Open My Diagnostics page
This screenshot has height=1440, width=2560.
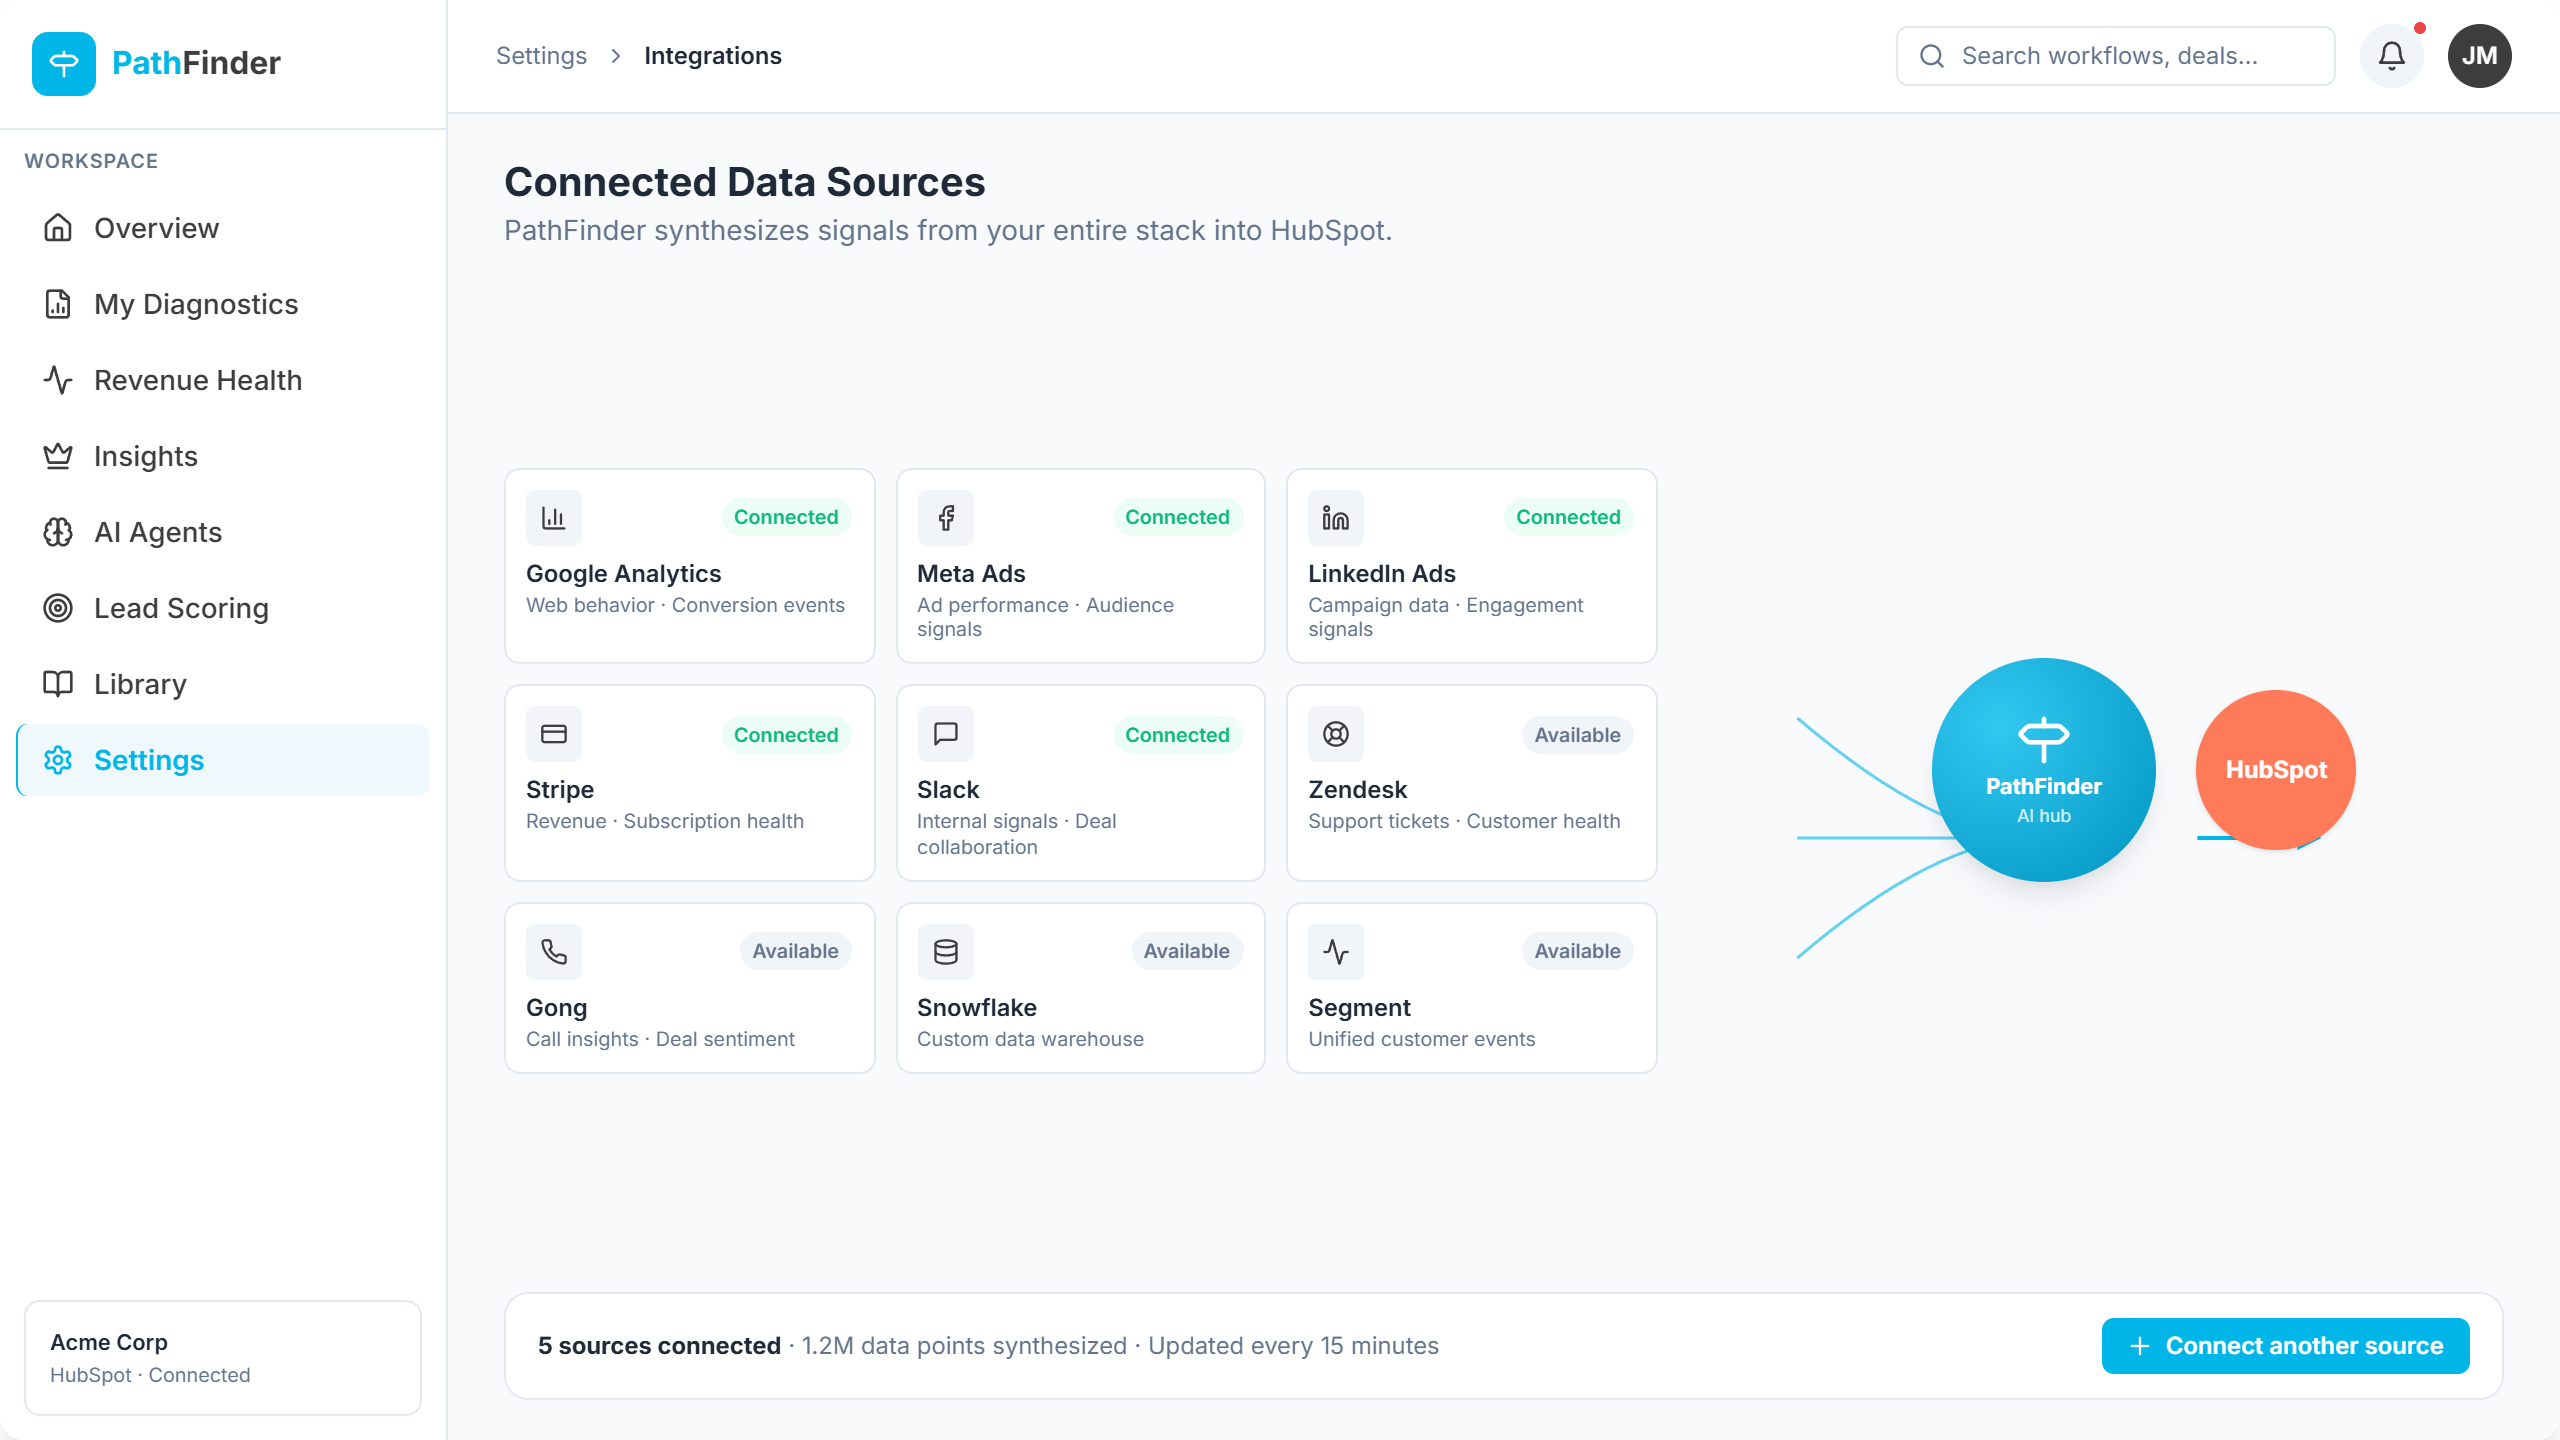[223, 304]
